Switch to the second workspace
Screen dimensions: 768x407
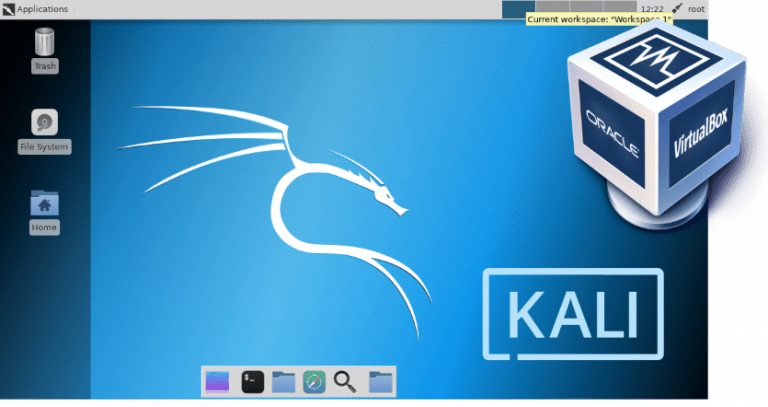click(552, 7)
